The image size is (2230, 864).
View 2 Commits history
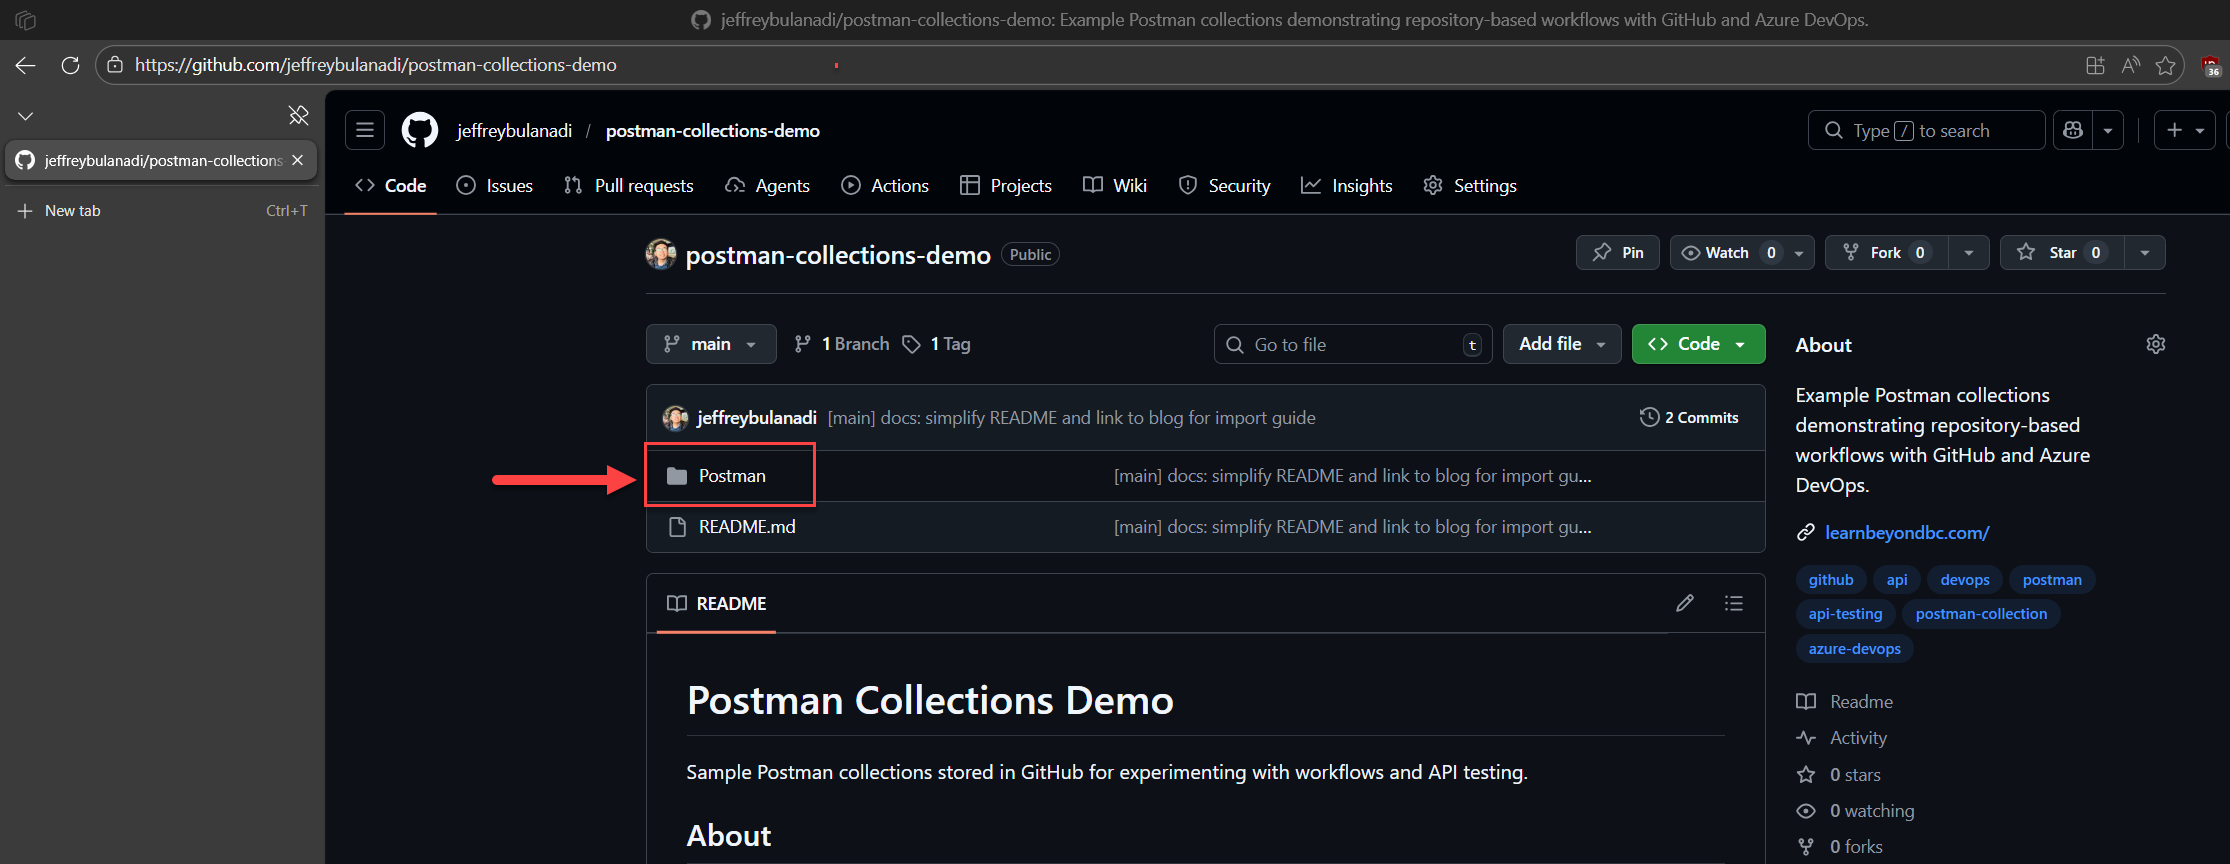(x=1689, y=418)
